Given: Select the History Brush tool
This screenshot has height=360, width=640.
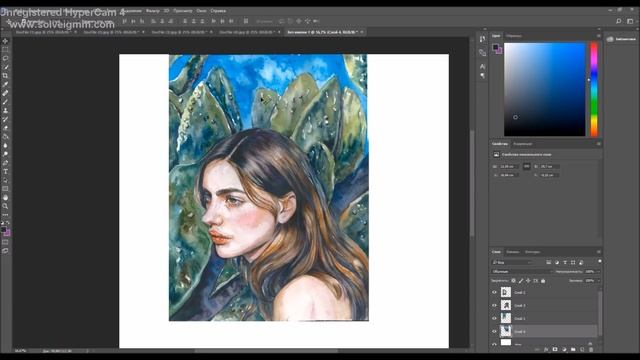Looking at the screenshot, I should (5, 119).
